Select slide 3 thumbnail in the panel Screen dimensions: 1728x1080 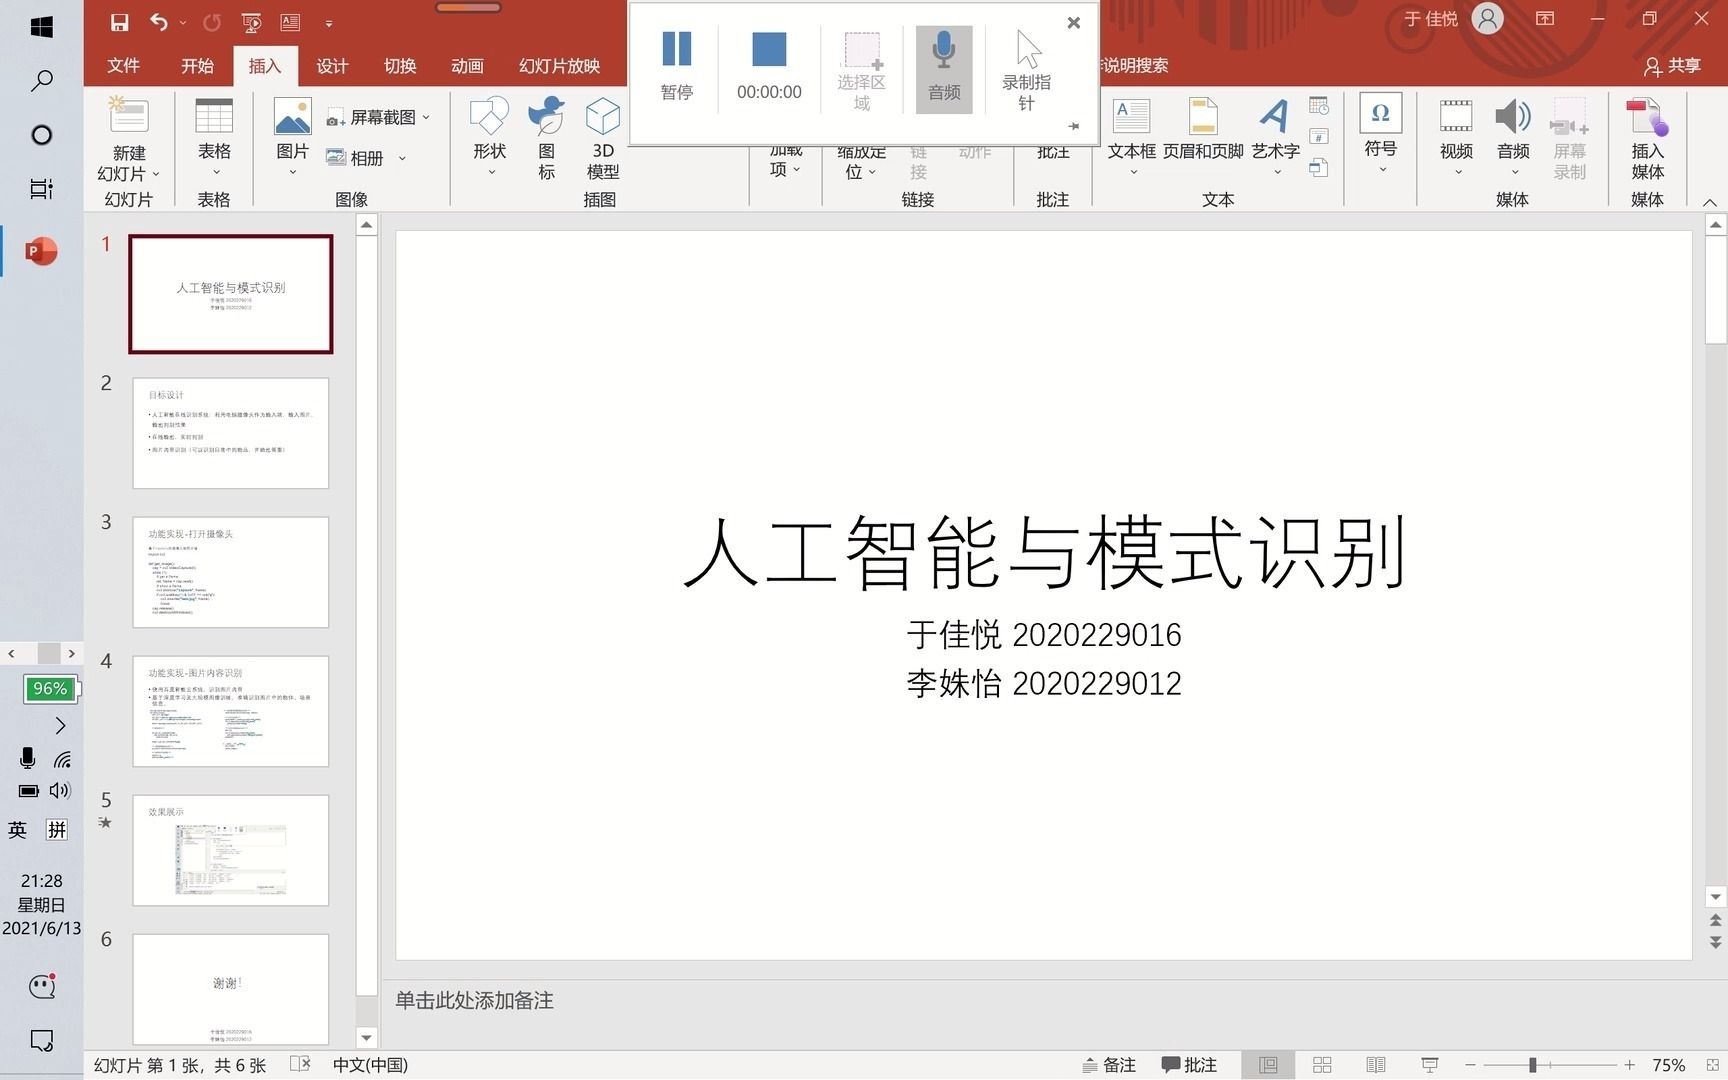click(x=229, y=572)
